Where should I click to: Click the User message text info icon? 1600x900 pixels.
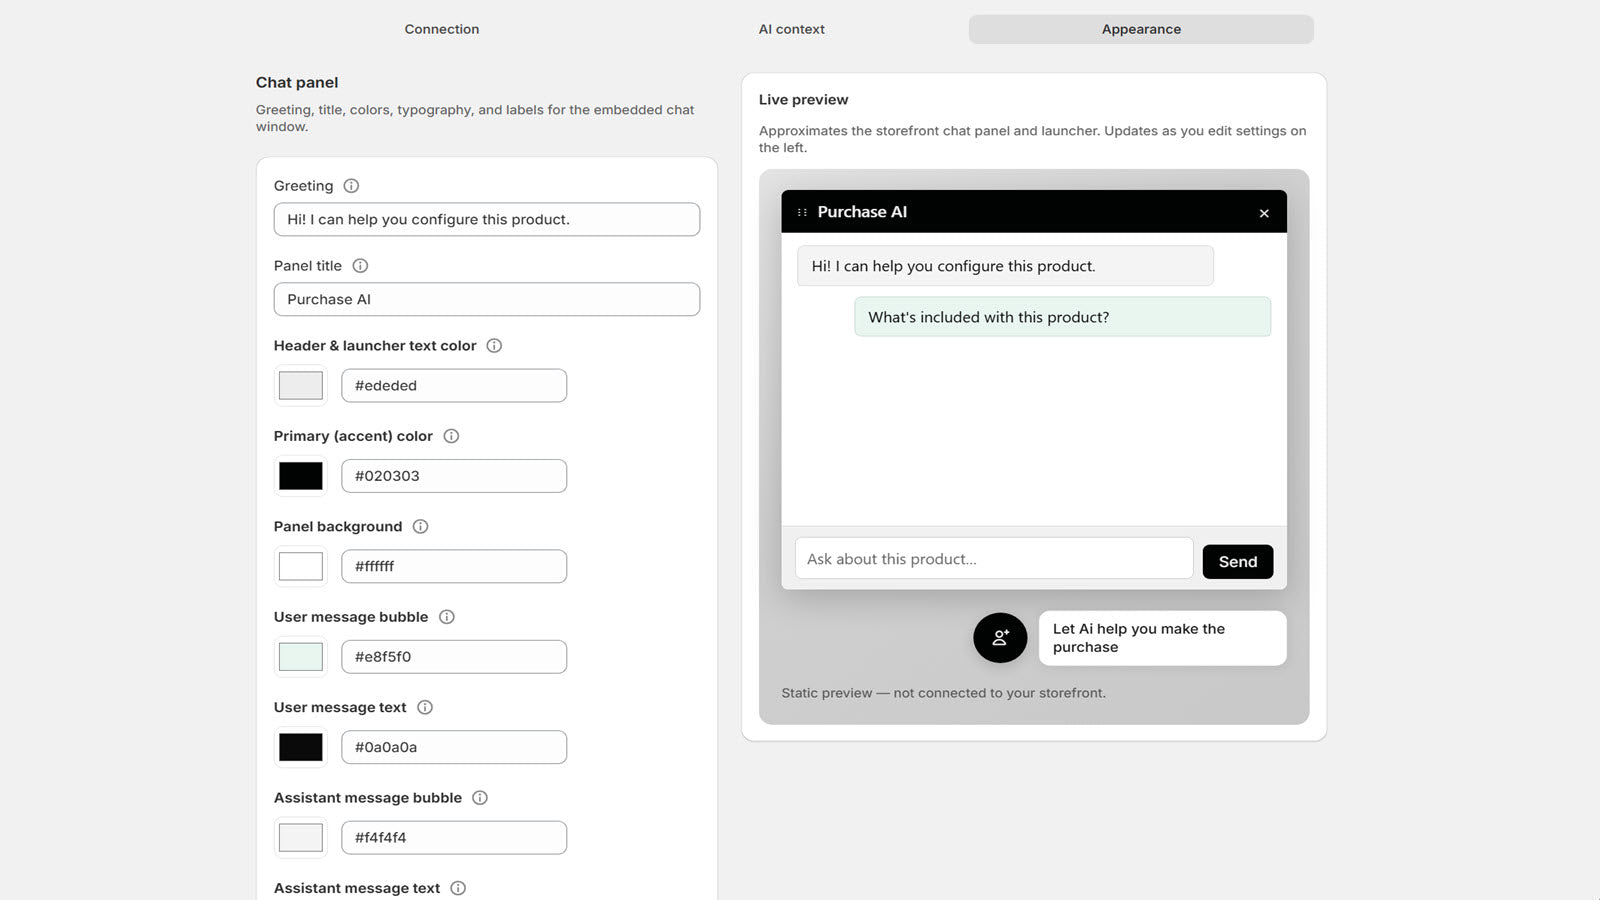pyautogui.click(x=424, y=707)
